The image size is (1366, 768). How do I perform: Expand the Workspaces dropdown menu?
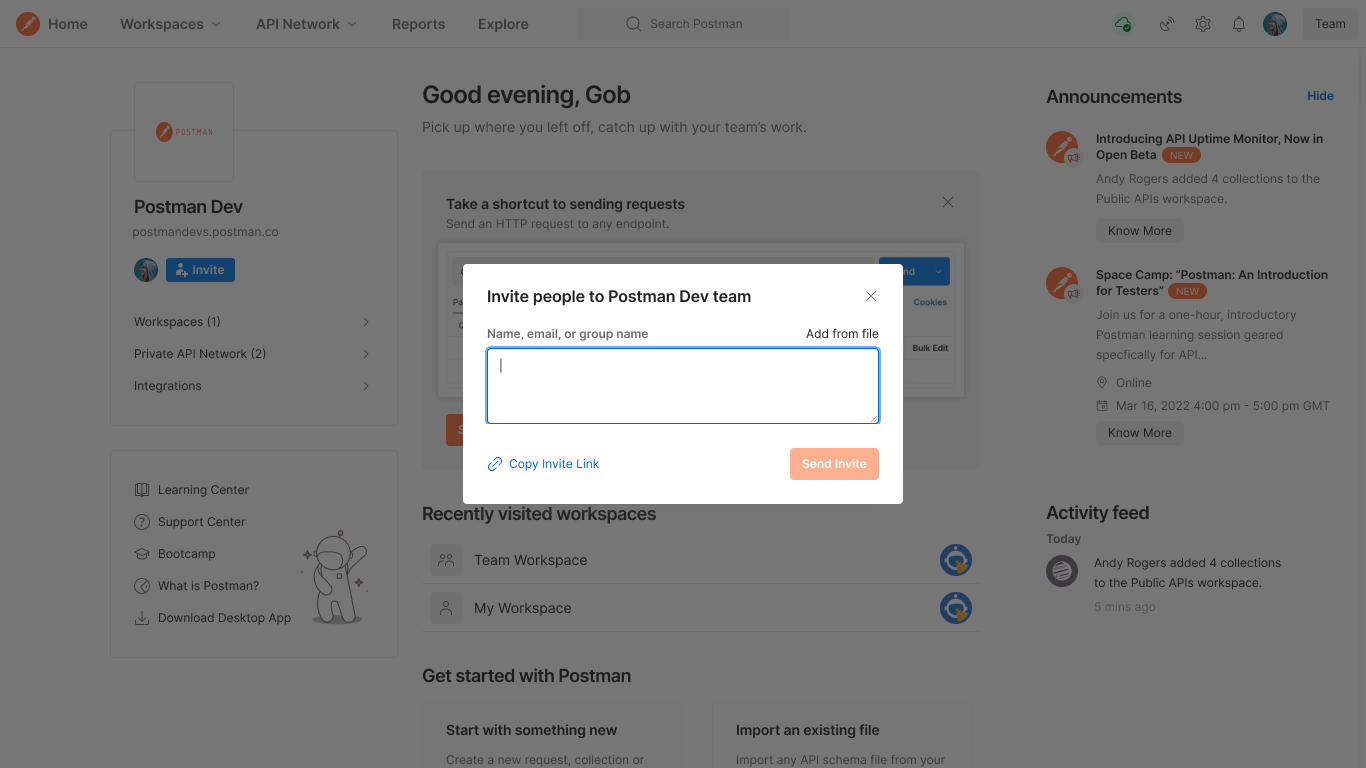(170, 24)
